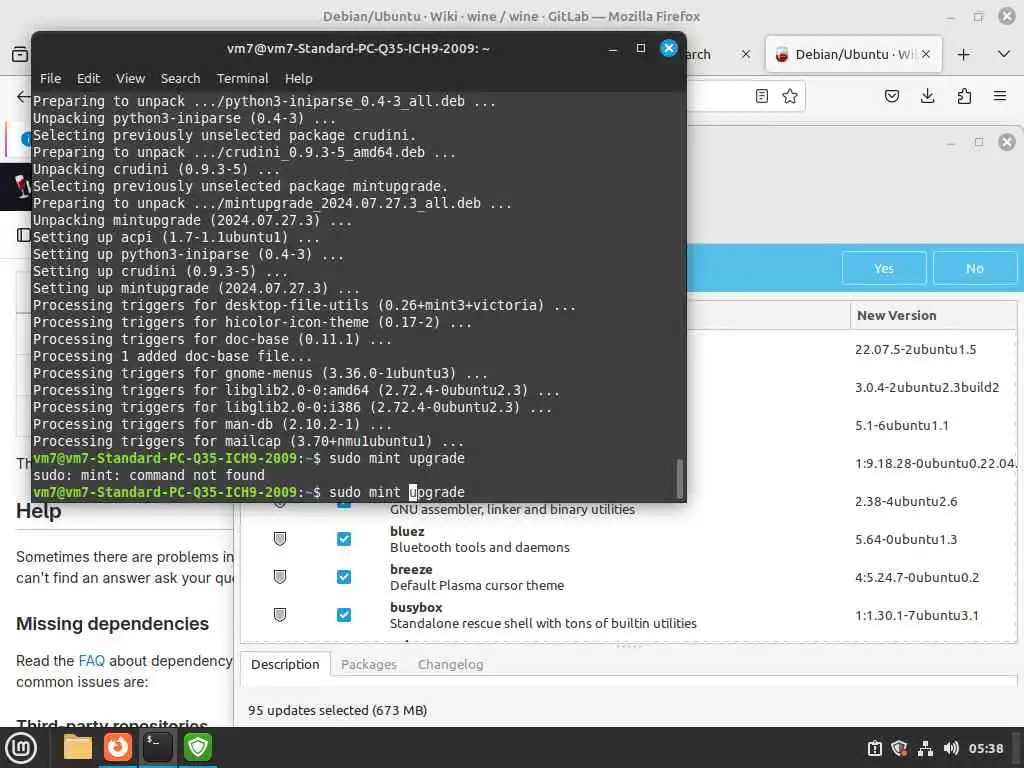Open the Firefox hamburger menu
This screenshot has height=768, width=1024.
tap(1000, 96)
